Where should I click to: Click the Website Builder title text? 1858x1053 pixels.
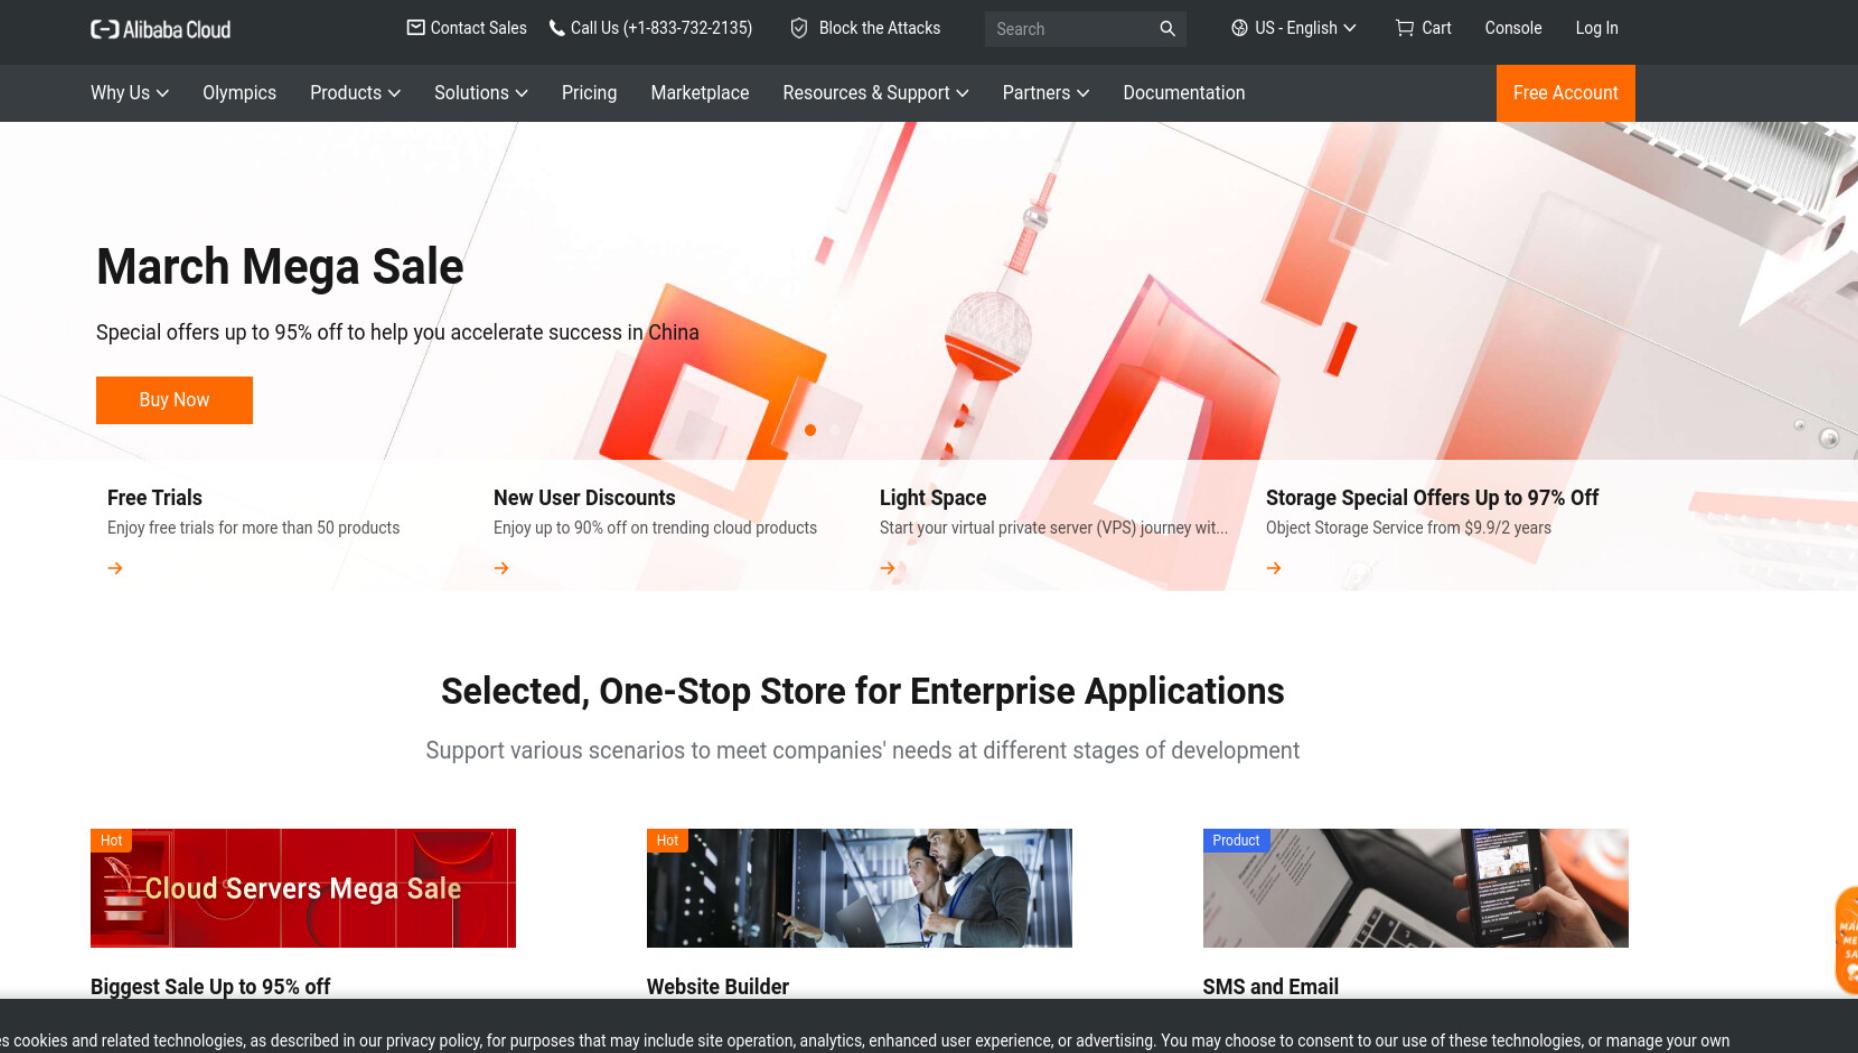tap(718, 987)
